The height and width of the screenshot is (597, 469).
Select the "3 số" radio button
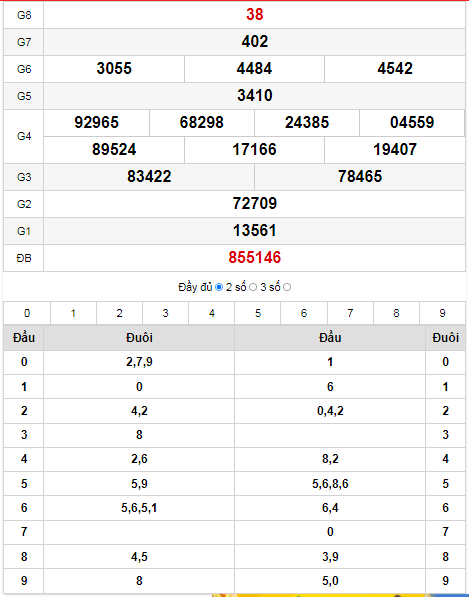(x=287, y=287)
